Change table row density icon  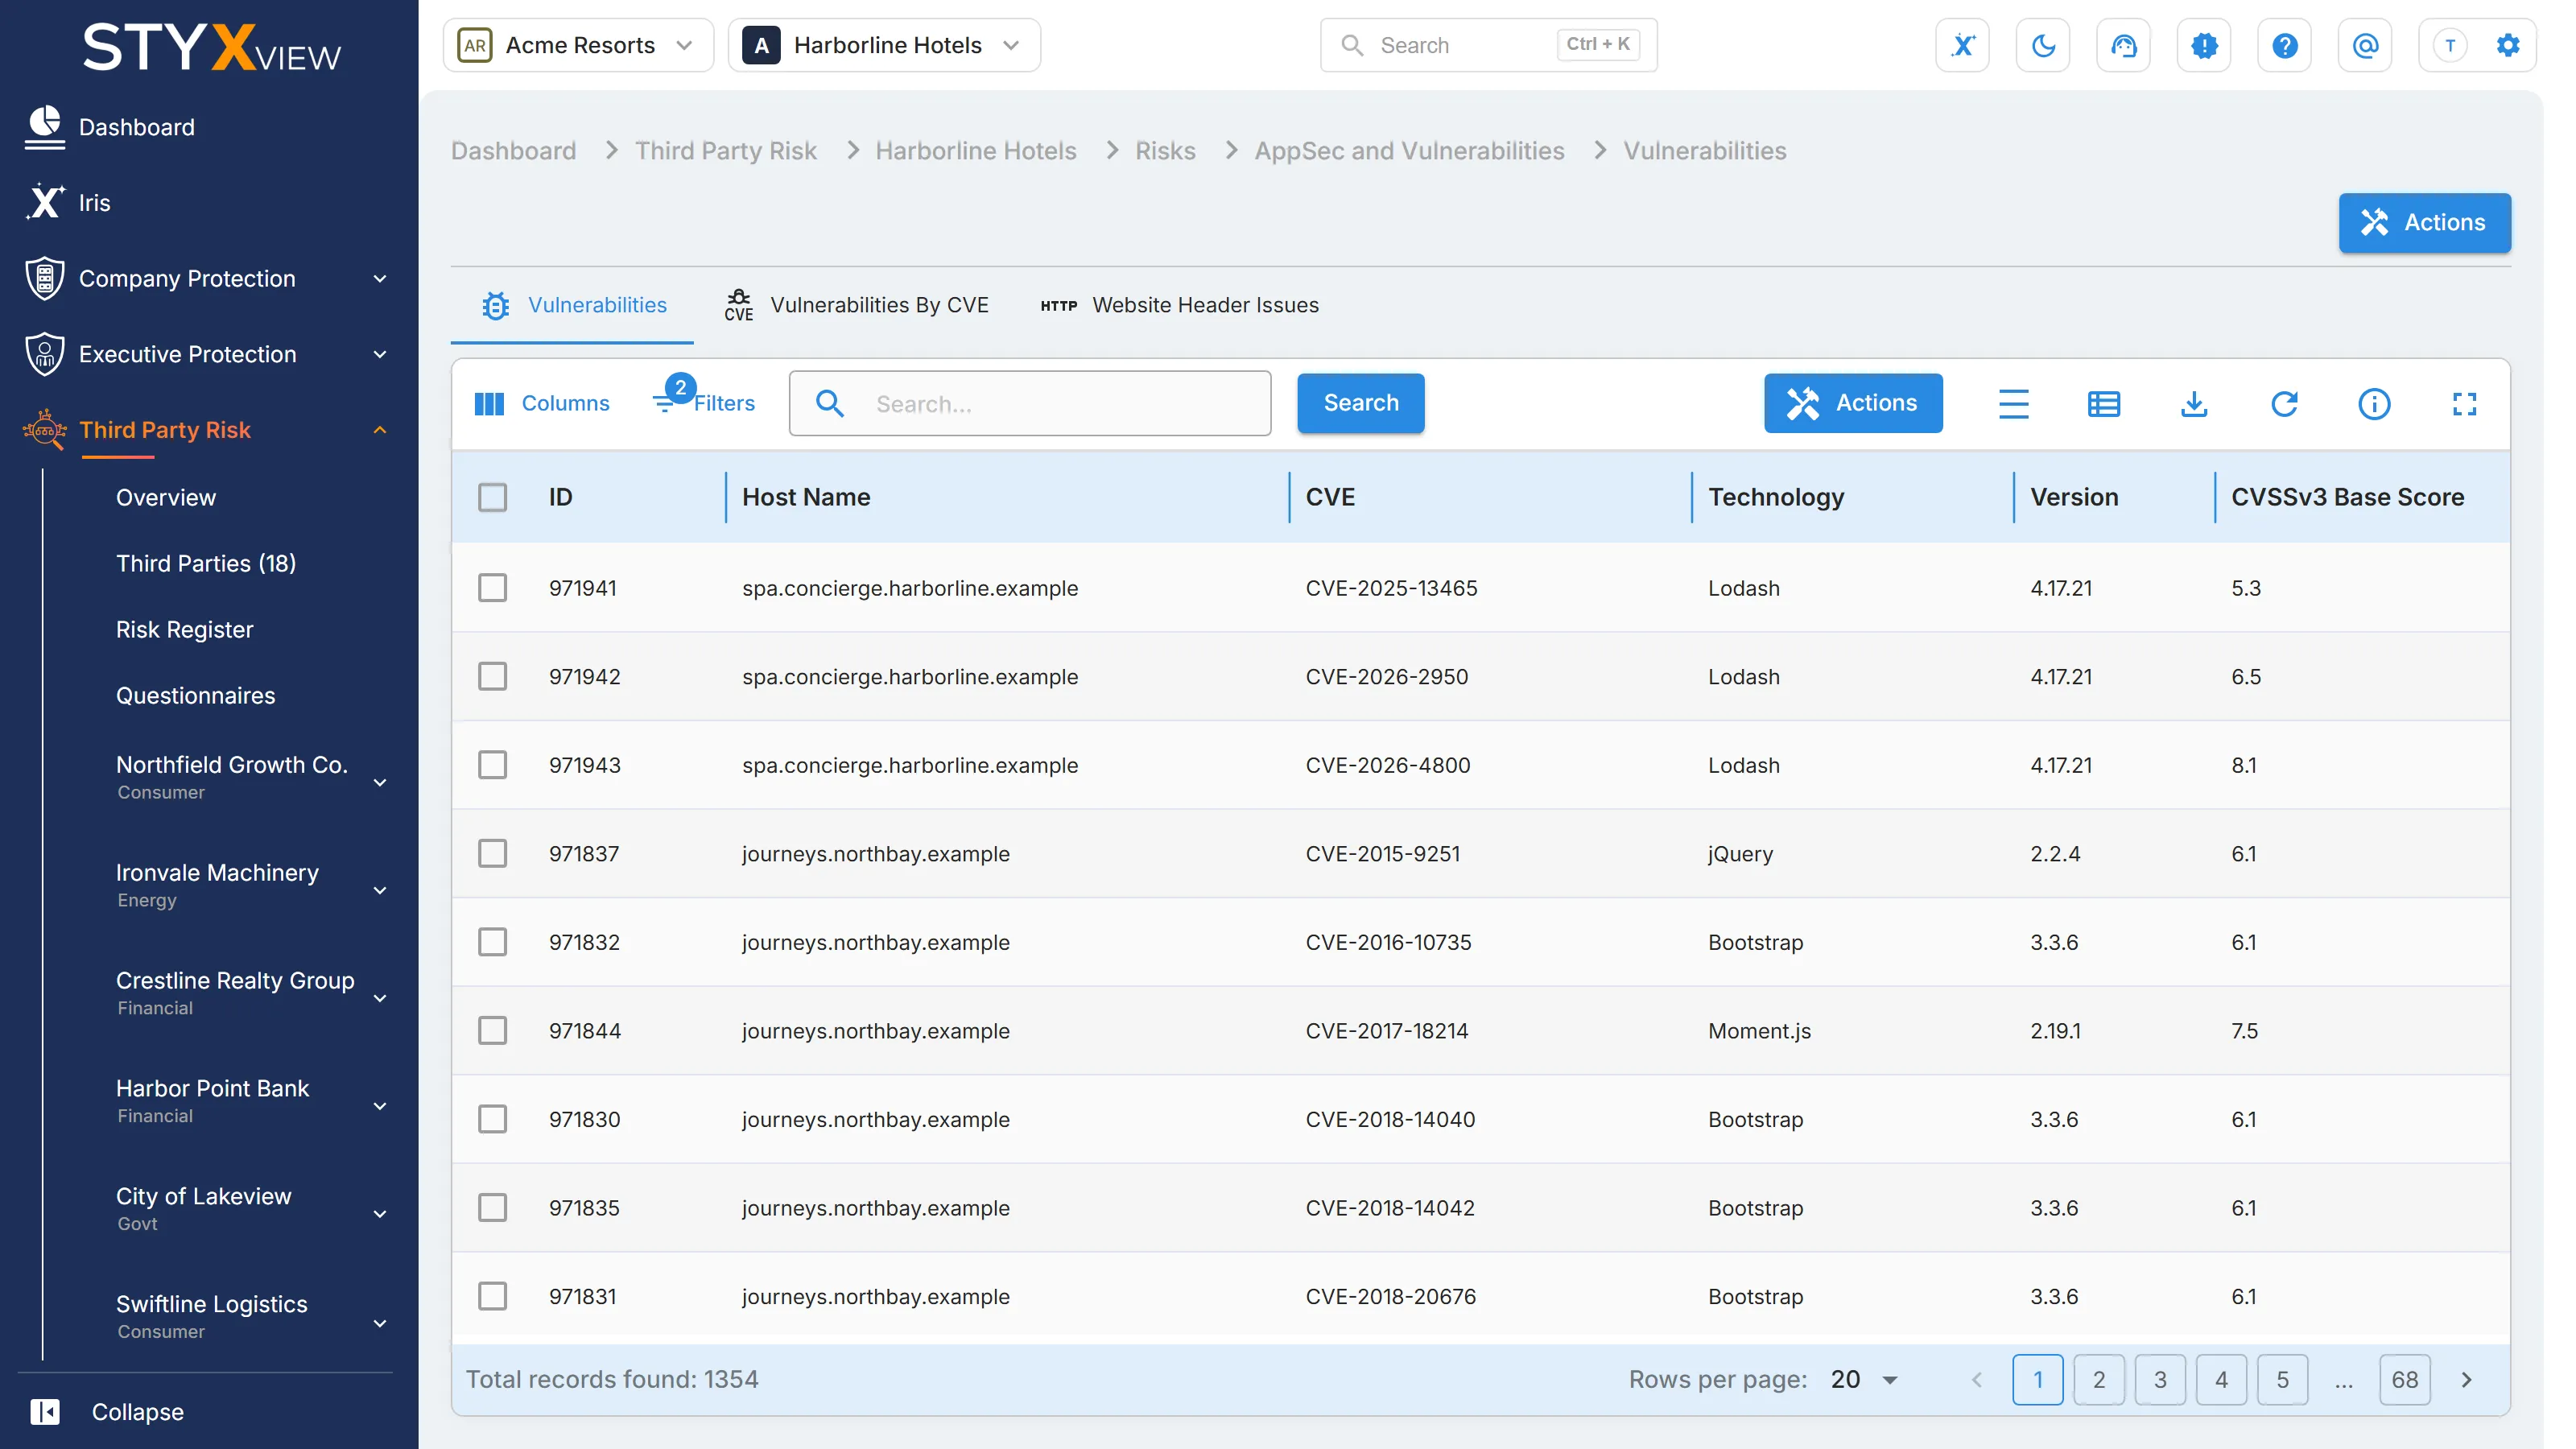pos(2013,404)
